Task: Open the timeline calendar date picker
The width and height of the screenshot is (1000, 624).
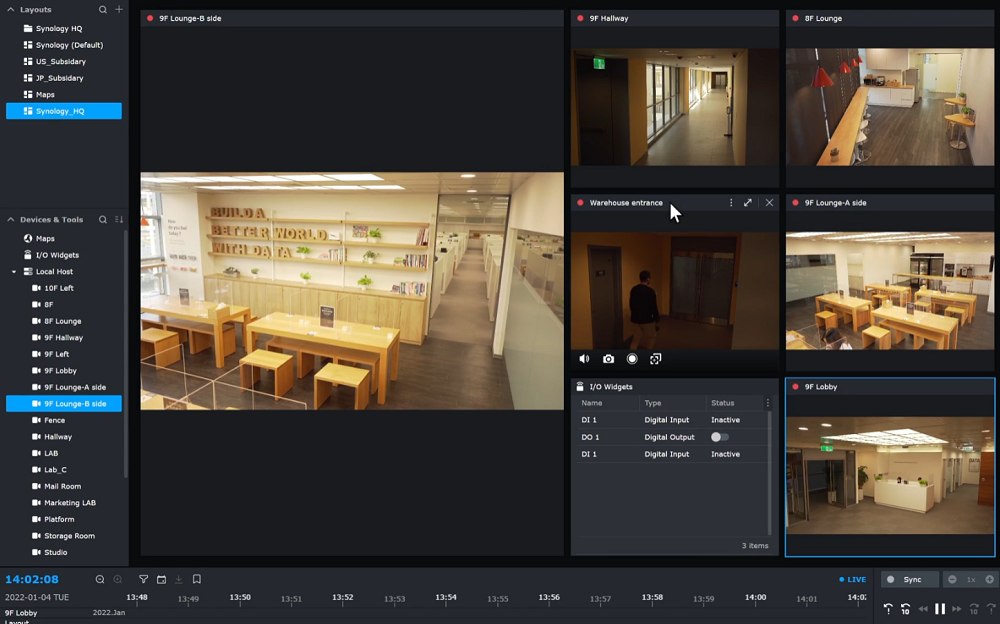Action: [161, 579]
